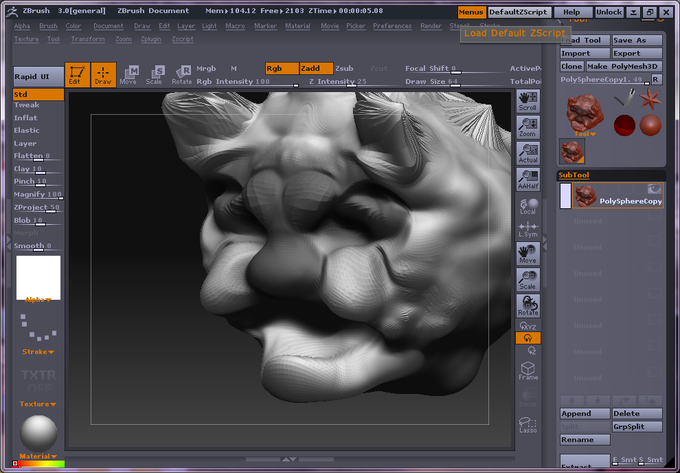Click the Append subtool button
The image size is (680, 473).
coord(585,414)
